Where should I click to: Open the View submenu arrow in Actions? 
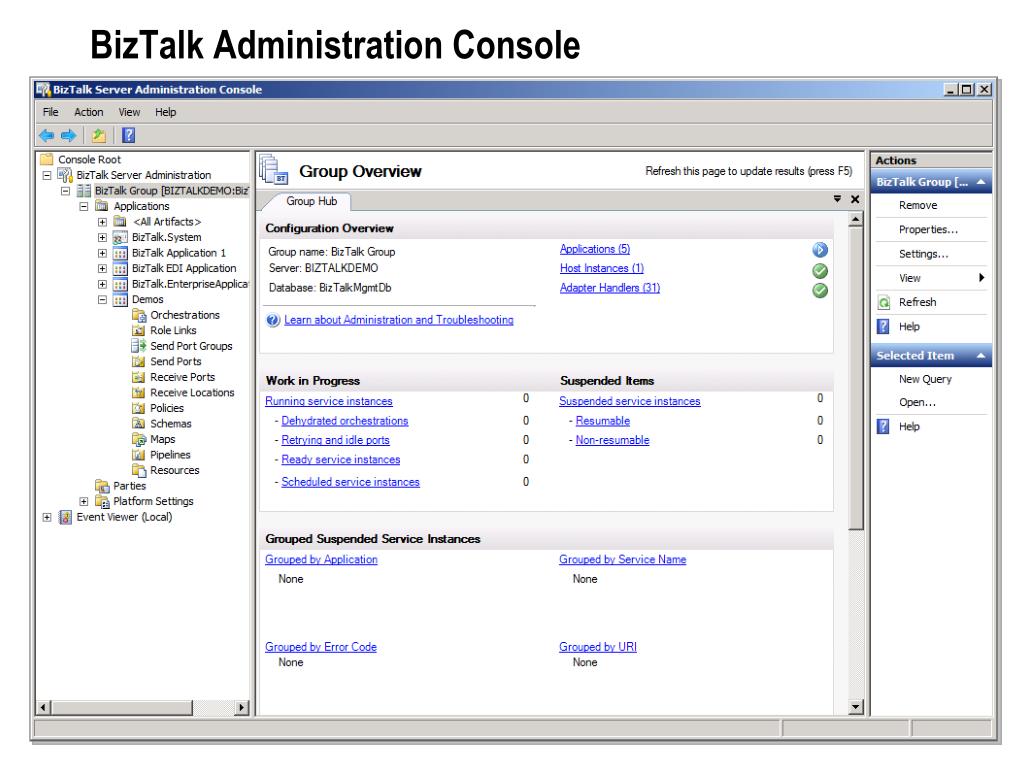click(982, 278)
